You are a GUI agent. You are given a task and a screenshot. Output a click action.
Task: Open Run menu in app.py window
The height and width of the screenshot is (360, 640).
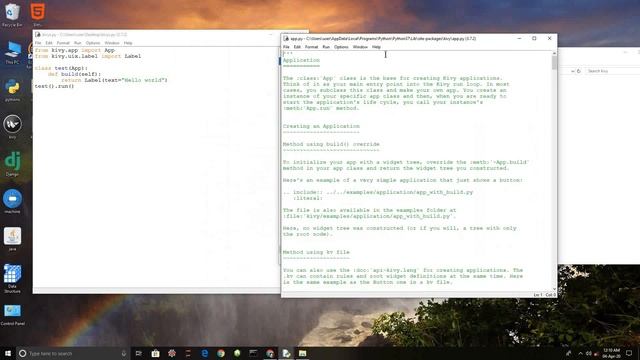[326, 47]
